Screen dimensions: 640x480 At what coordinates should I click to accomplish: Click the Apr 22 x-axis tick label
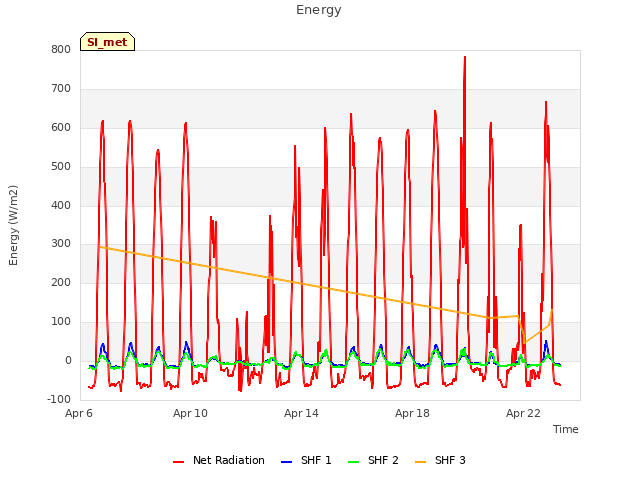(523, 413)
